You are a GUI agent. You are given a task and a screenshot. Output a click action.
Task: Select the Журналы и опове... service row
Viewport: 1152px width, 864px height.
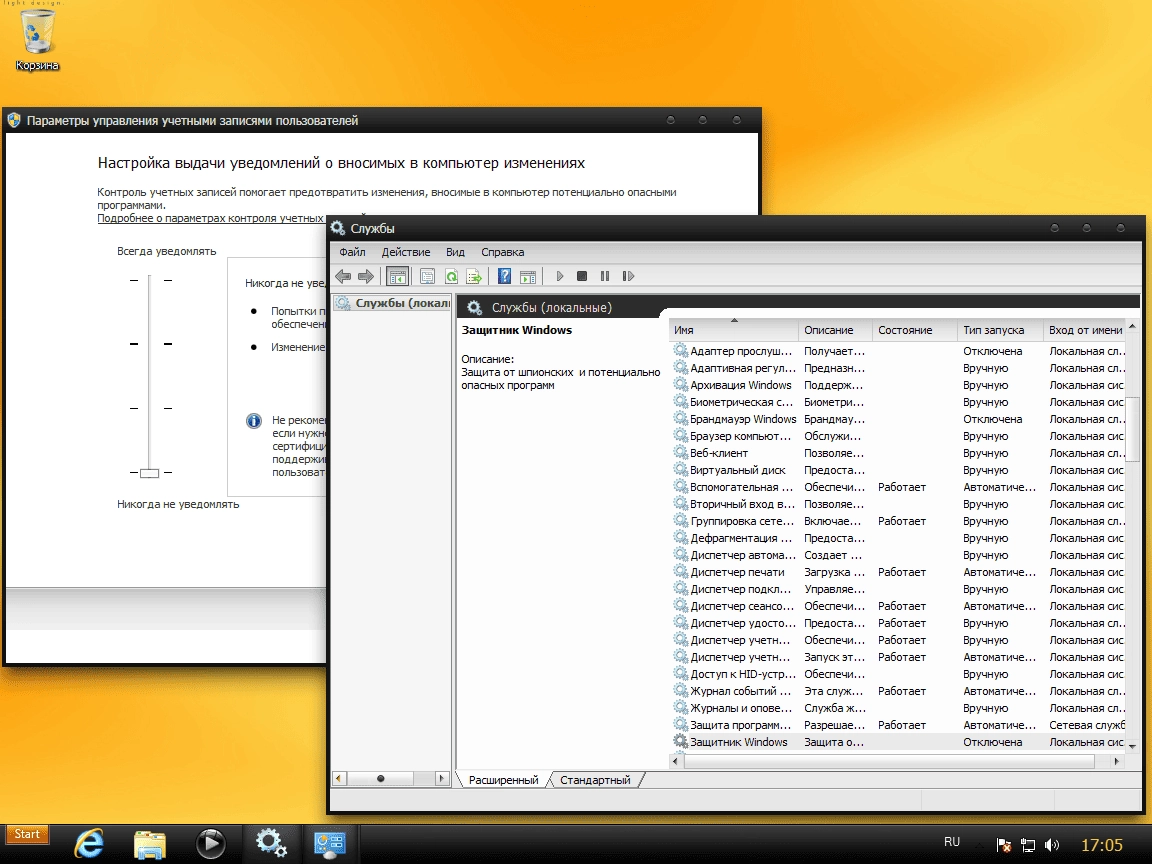click(899, 708)
